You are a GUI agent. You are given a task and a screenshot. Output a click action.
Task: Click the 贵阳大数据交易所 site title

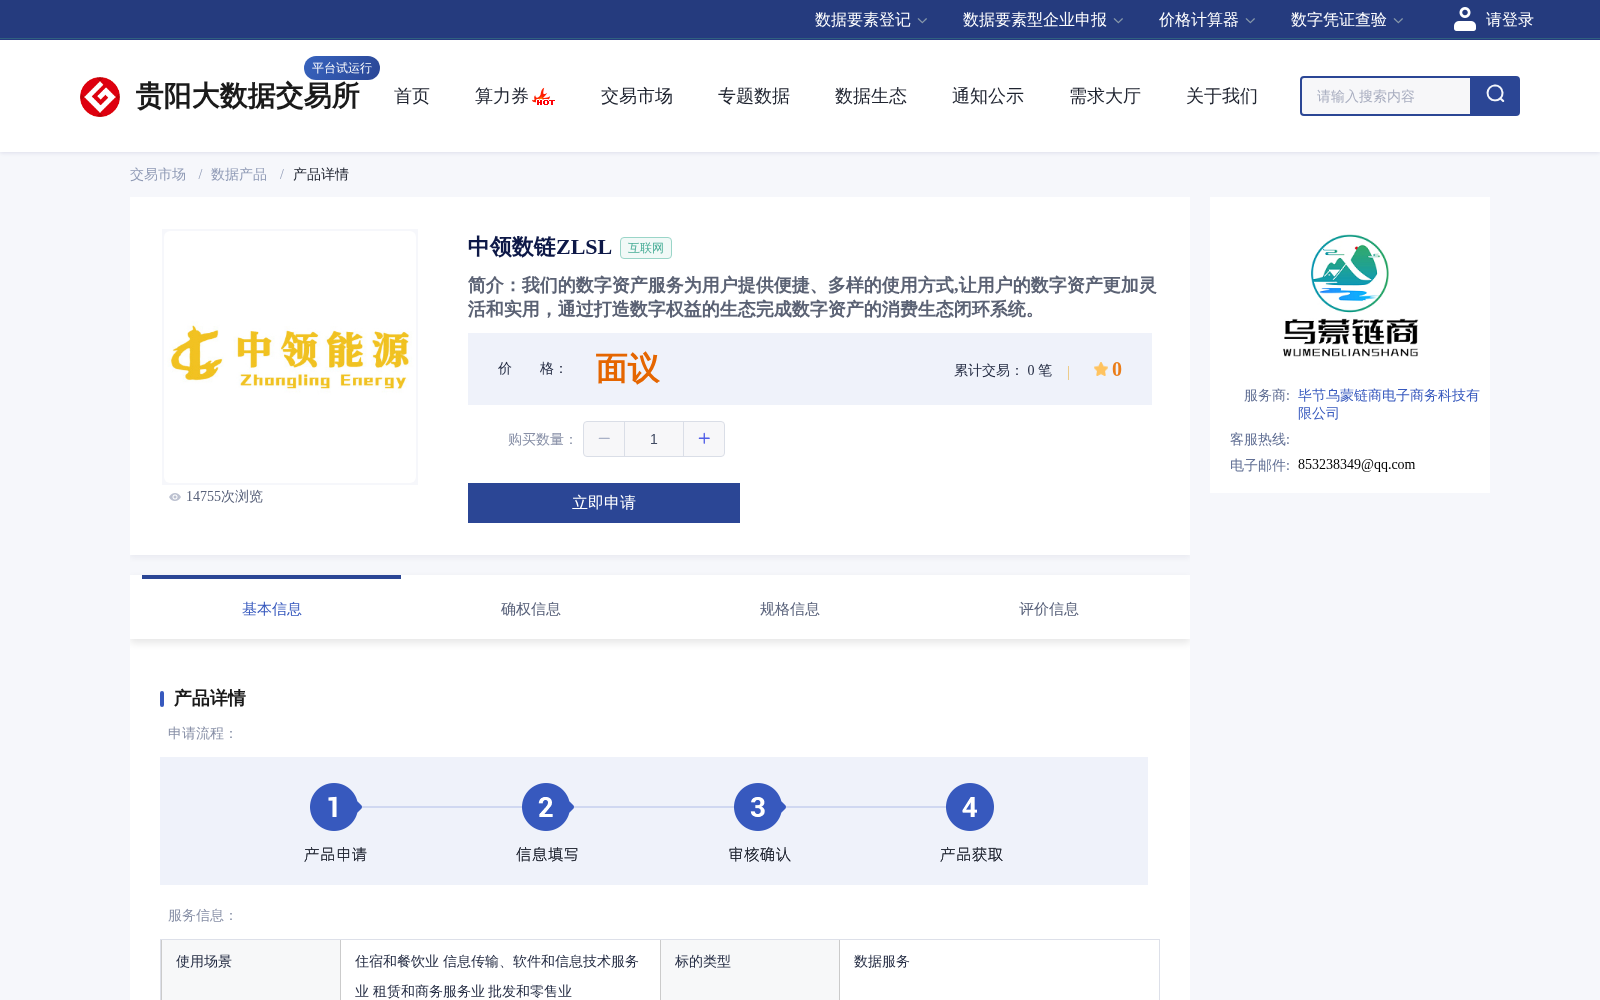point(247,96)
